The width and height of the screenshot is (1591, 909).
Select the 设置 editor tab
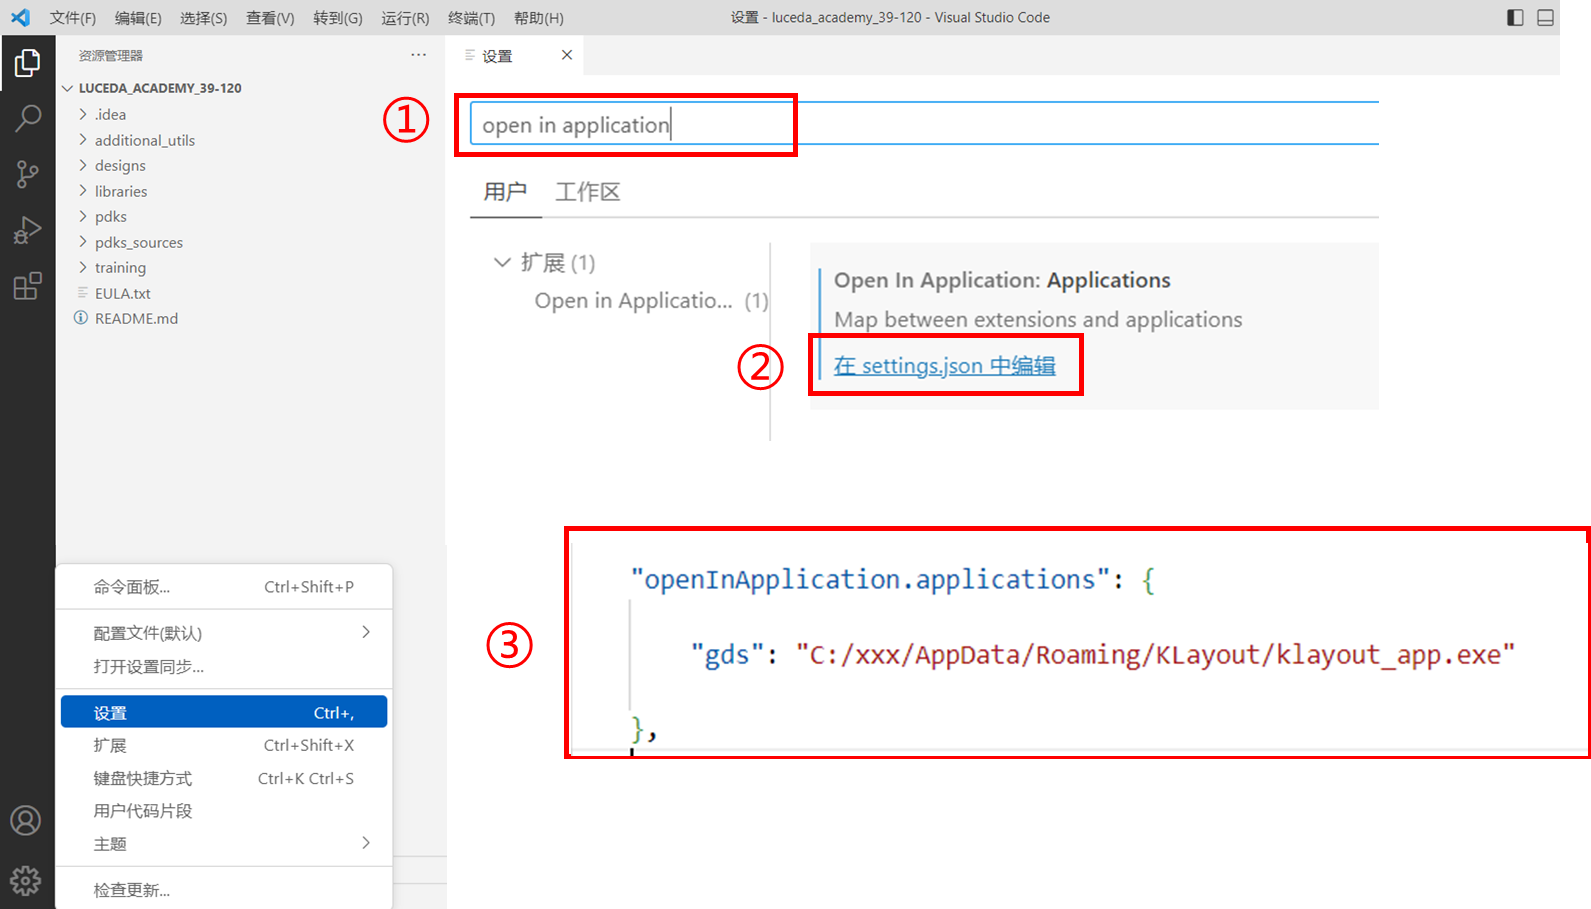[x=497, y=56]
